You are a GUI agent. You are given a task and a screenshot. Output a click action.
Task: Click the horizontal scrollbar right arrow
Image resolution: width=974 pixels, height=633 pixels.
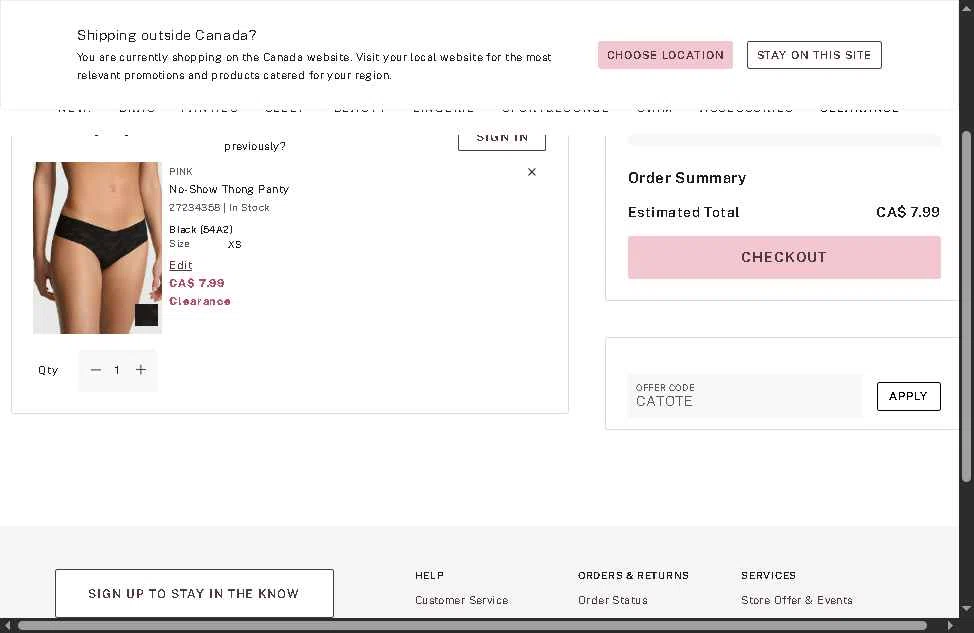pyautogui.click(x=950, y=626)
